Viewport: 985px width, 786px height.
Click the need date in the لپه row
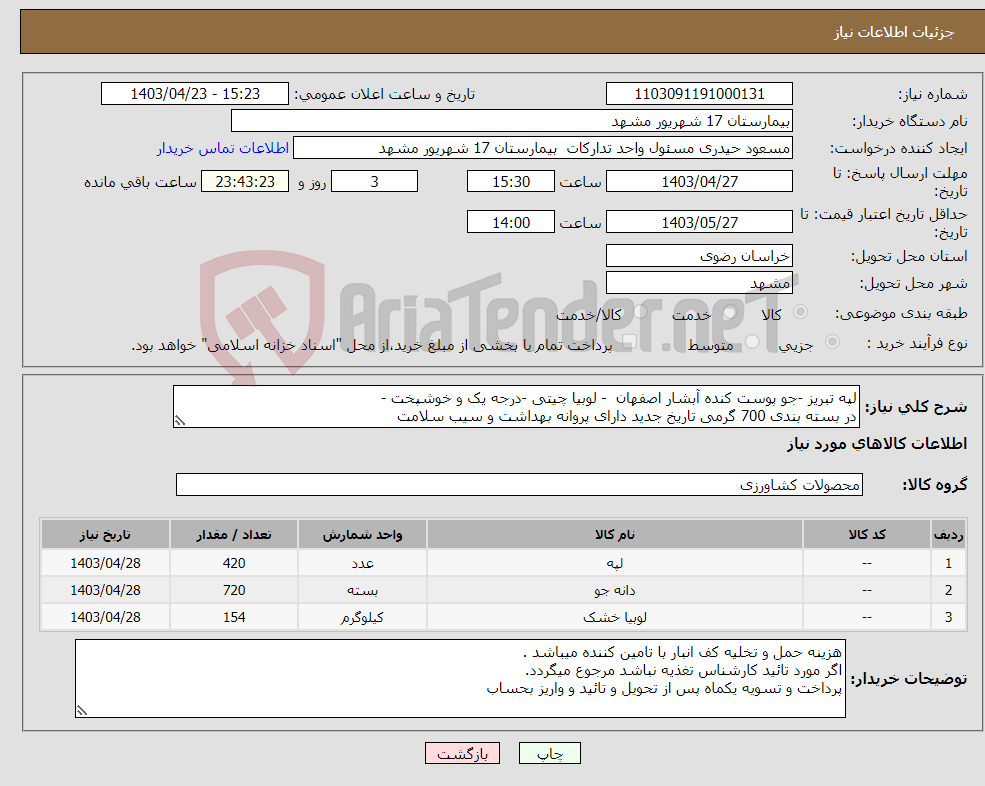(106, 563)
